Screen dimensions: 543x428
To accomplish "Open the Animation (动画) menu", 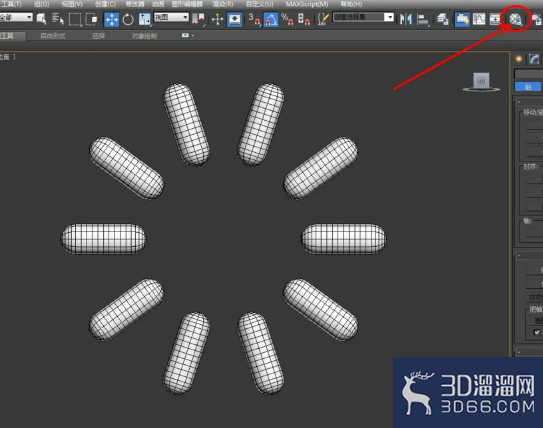I will (158, 4).
